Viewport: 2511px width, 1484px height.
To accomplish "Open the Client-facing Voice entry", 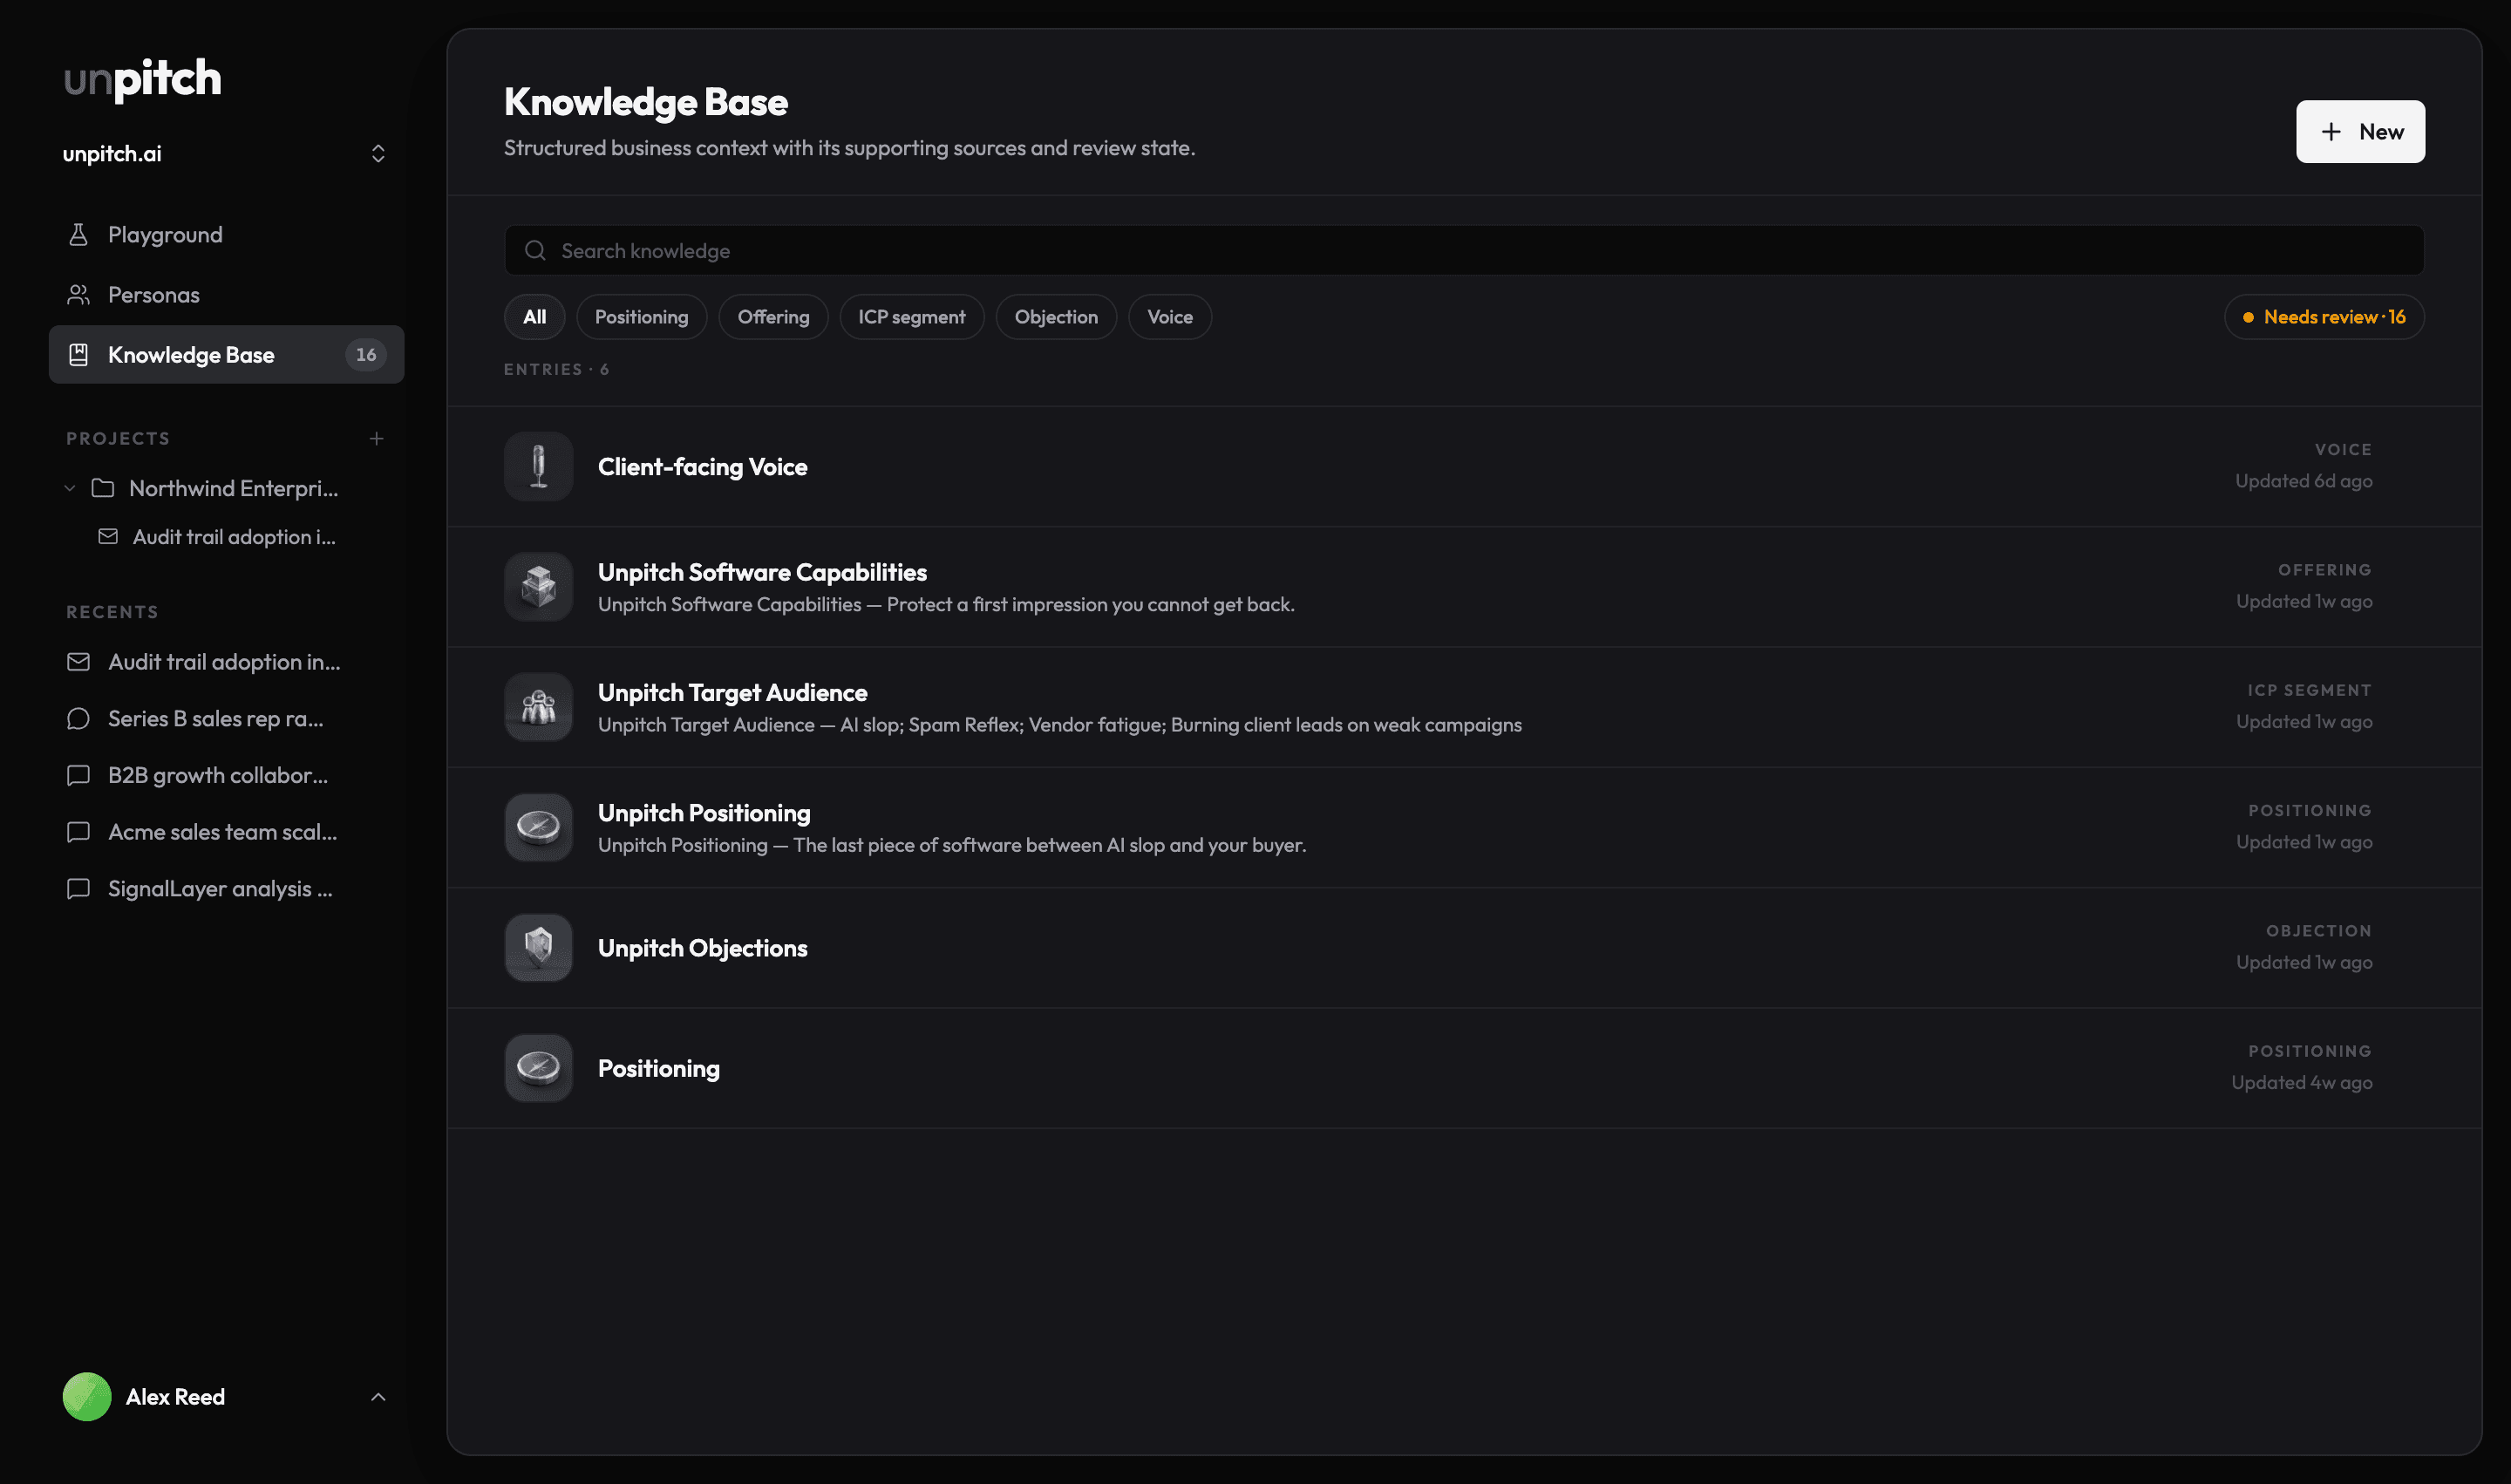I will pyautogui.click(x=1463, y=466).
